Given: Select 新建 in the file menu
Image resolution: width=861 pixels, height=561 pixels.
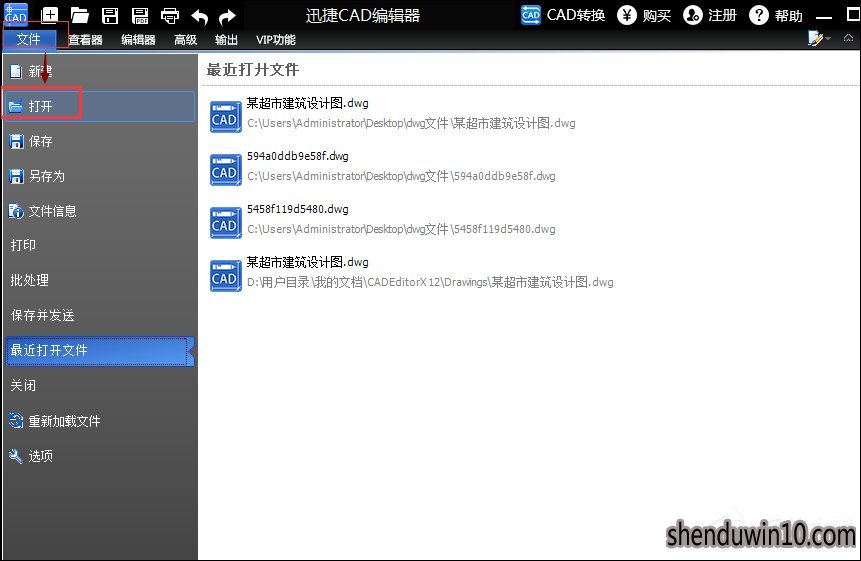Looking at the screenshot, I should coord(99,71).
